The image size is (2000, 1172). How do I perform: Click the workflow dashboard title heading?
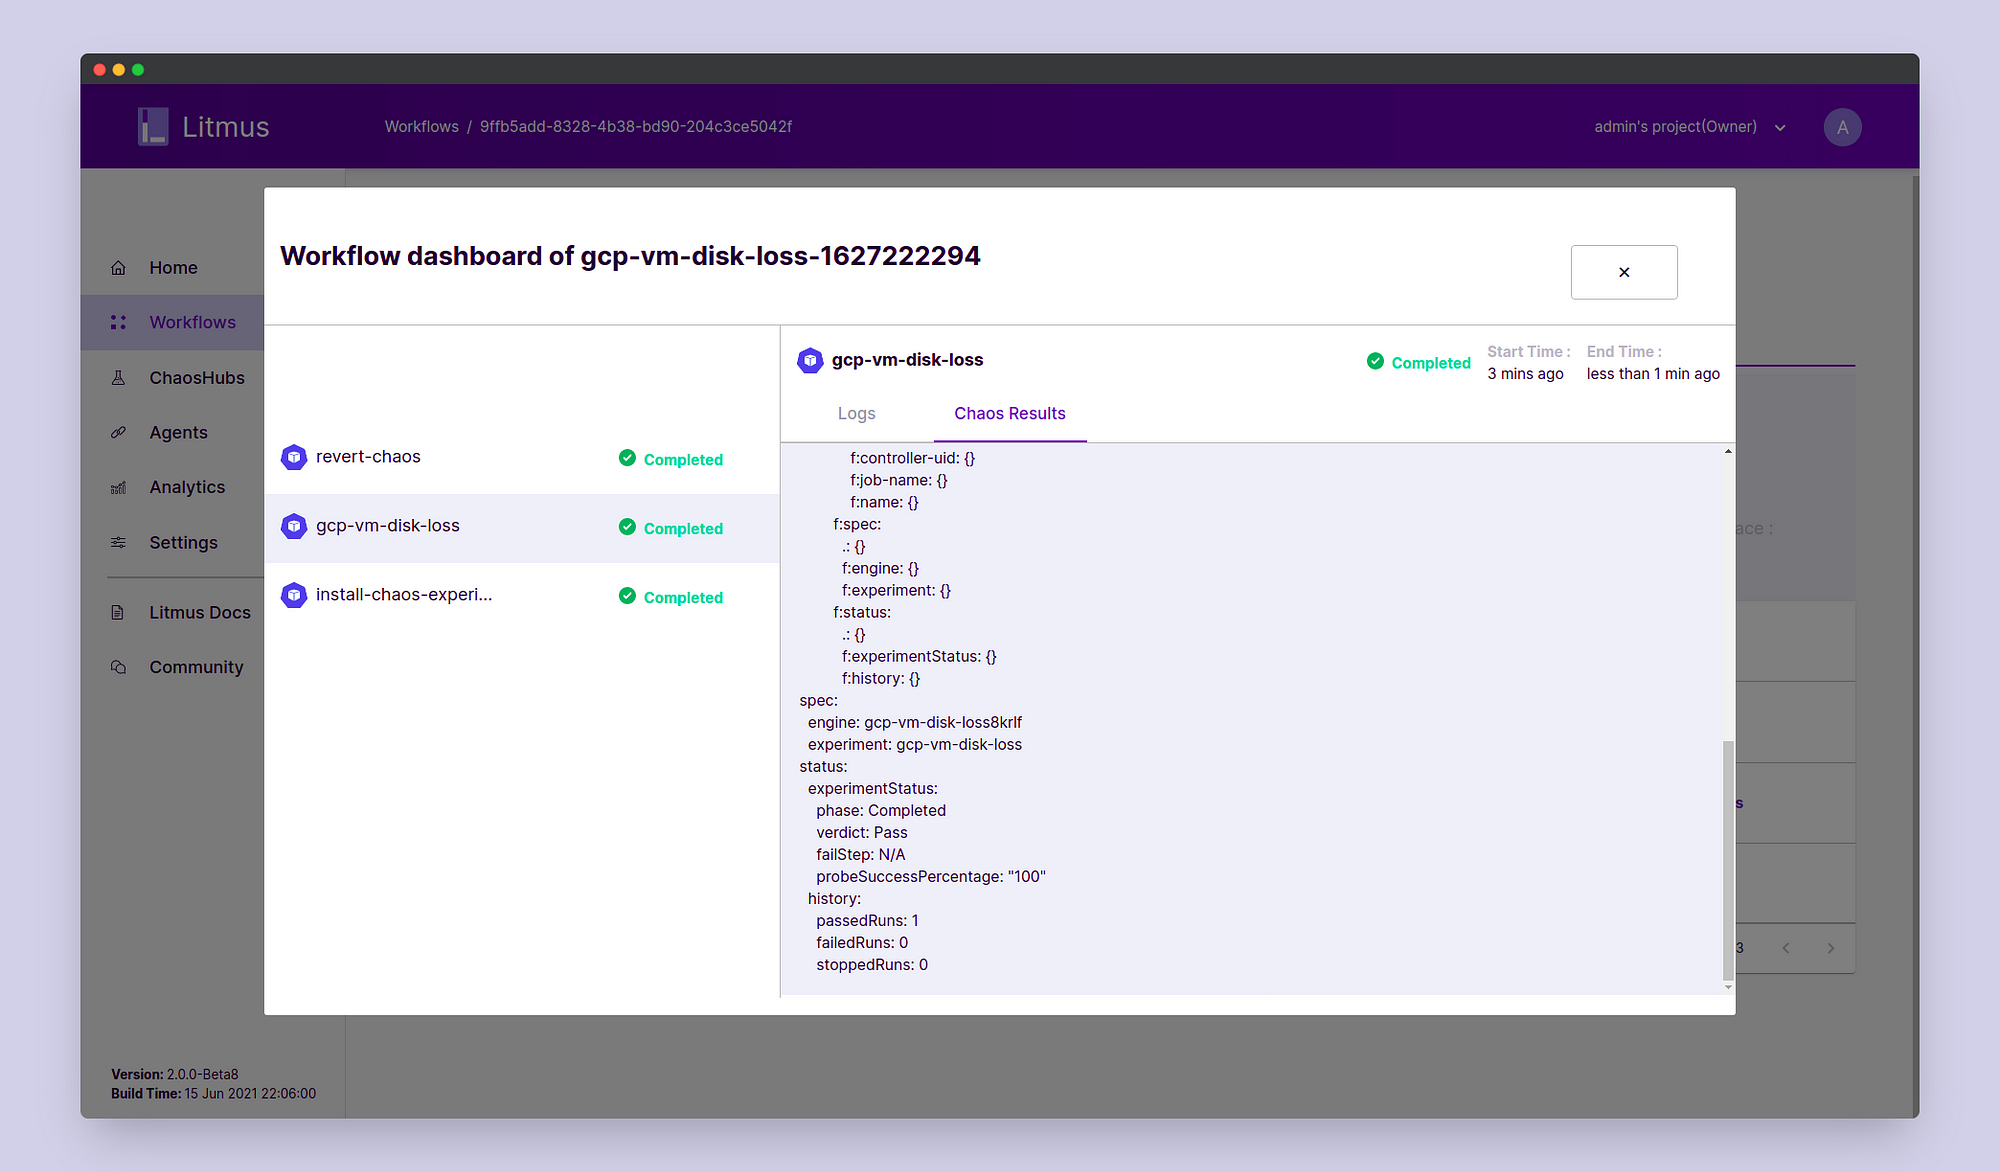tap(630, 256)
